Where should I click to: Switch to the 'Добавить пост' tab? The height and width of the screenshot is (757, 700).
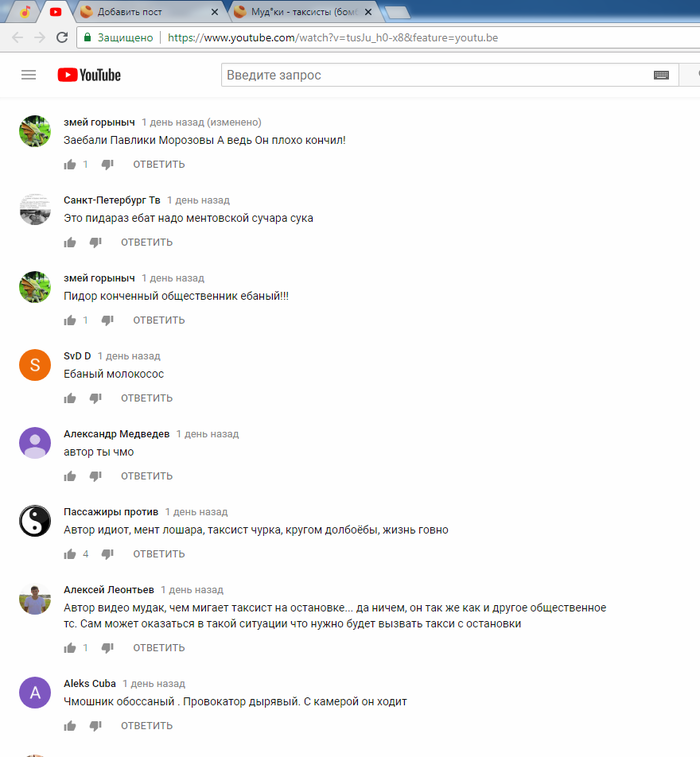147,12
